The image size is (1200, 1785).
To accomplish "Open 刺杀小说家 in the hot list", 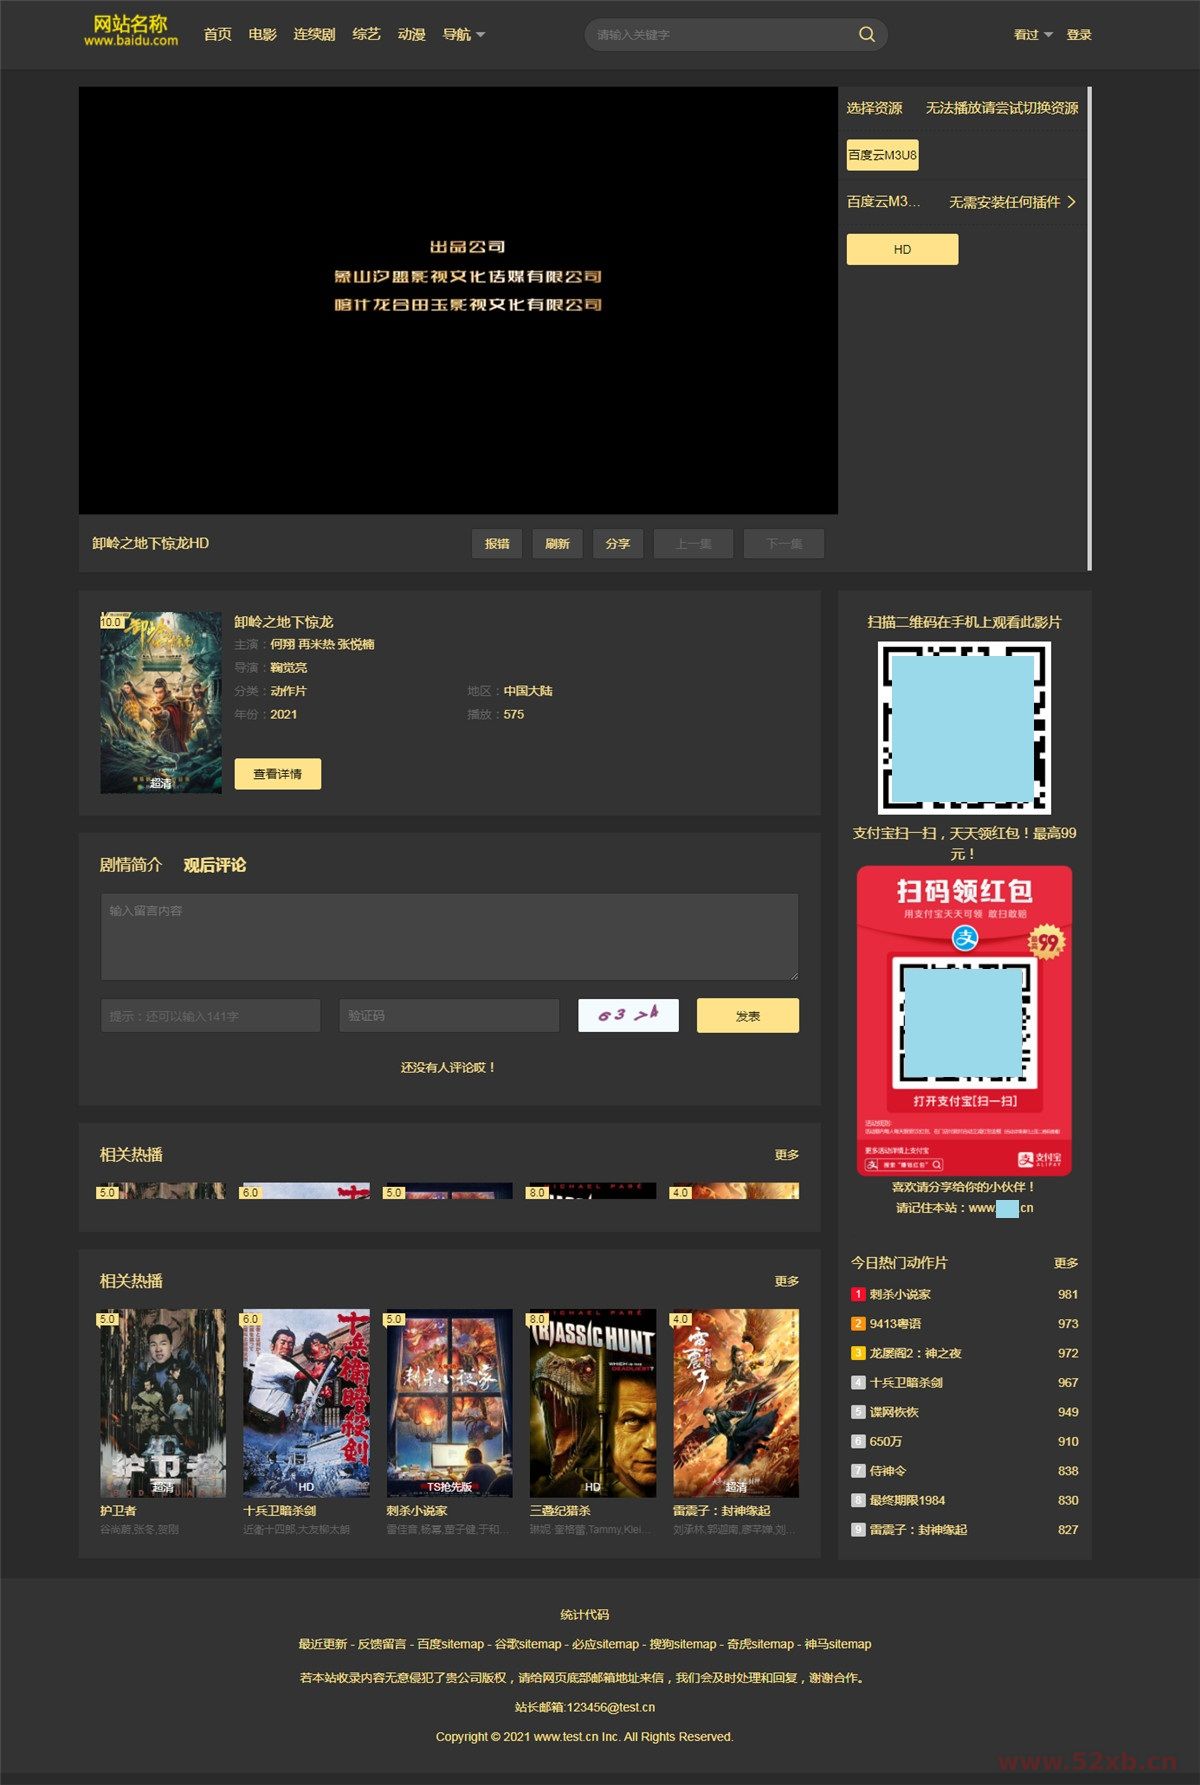I will pyautogui.click(x=900, y=1294).
